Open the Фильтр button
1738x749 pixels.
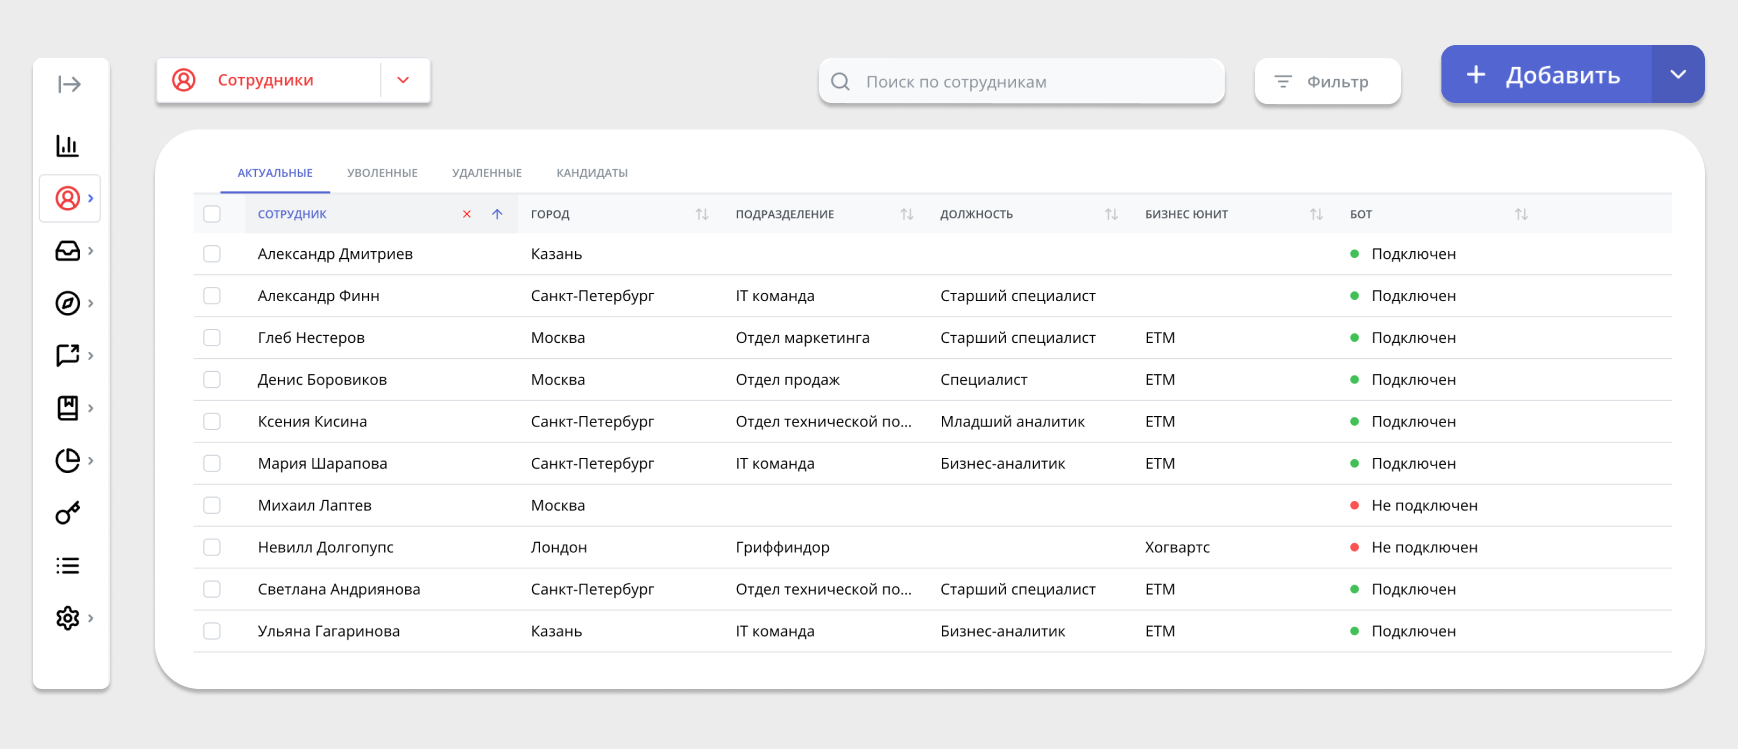pos(1327,81)
